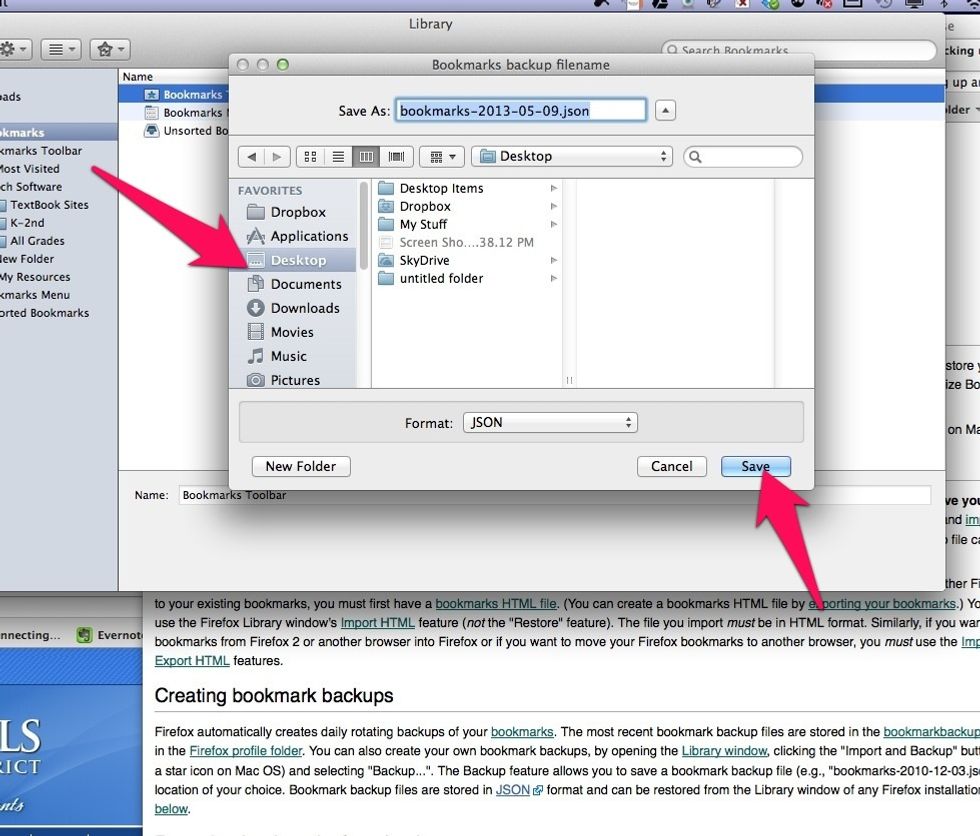The width and height of the screenshot is (980, 836).
Task: Click the back navigation arrow
Action: (251, 157)
